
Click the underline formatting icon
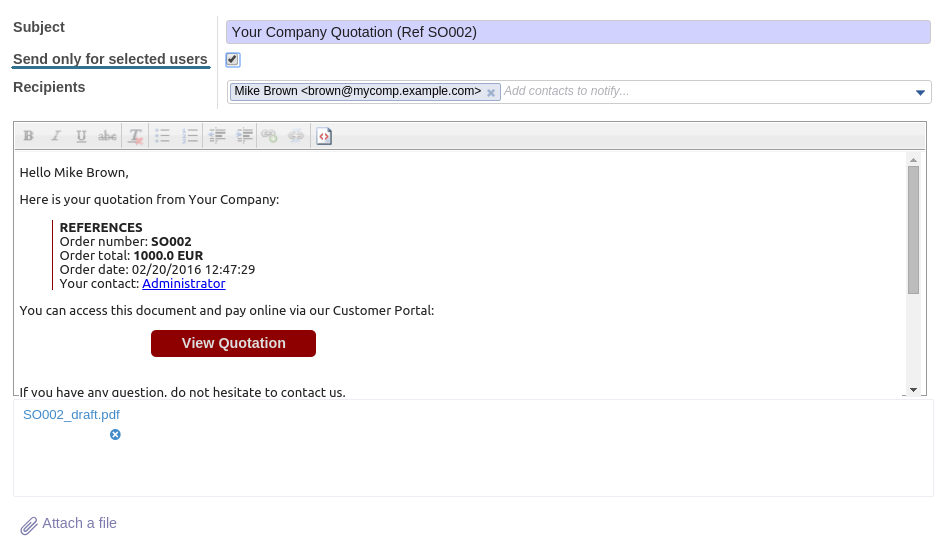pyautogui.click(x=82, y=136)
